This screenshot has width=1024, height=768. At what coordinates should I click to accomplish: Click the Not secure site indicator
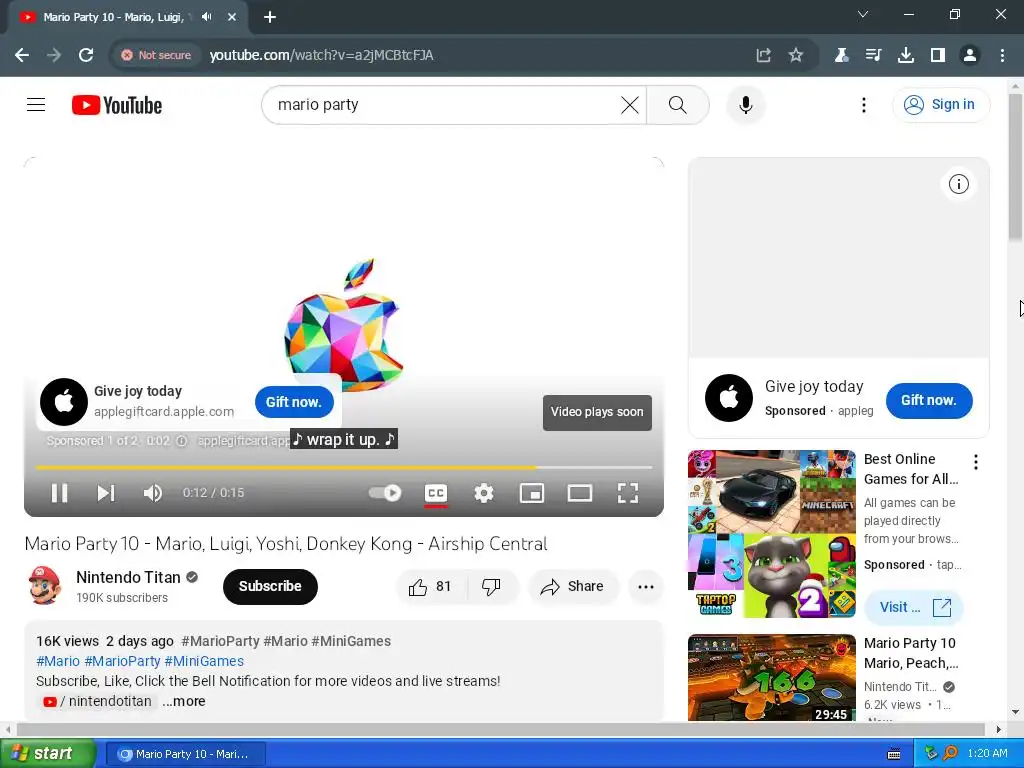pyautogui.click(x=156, y=55)
